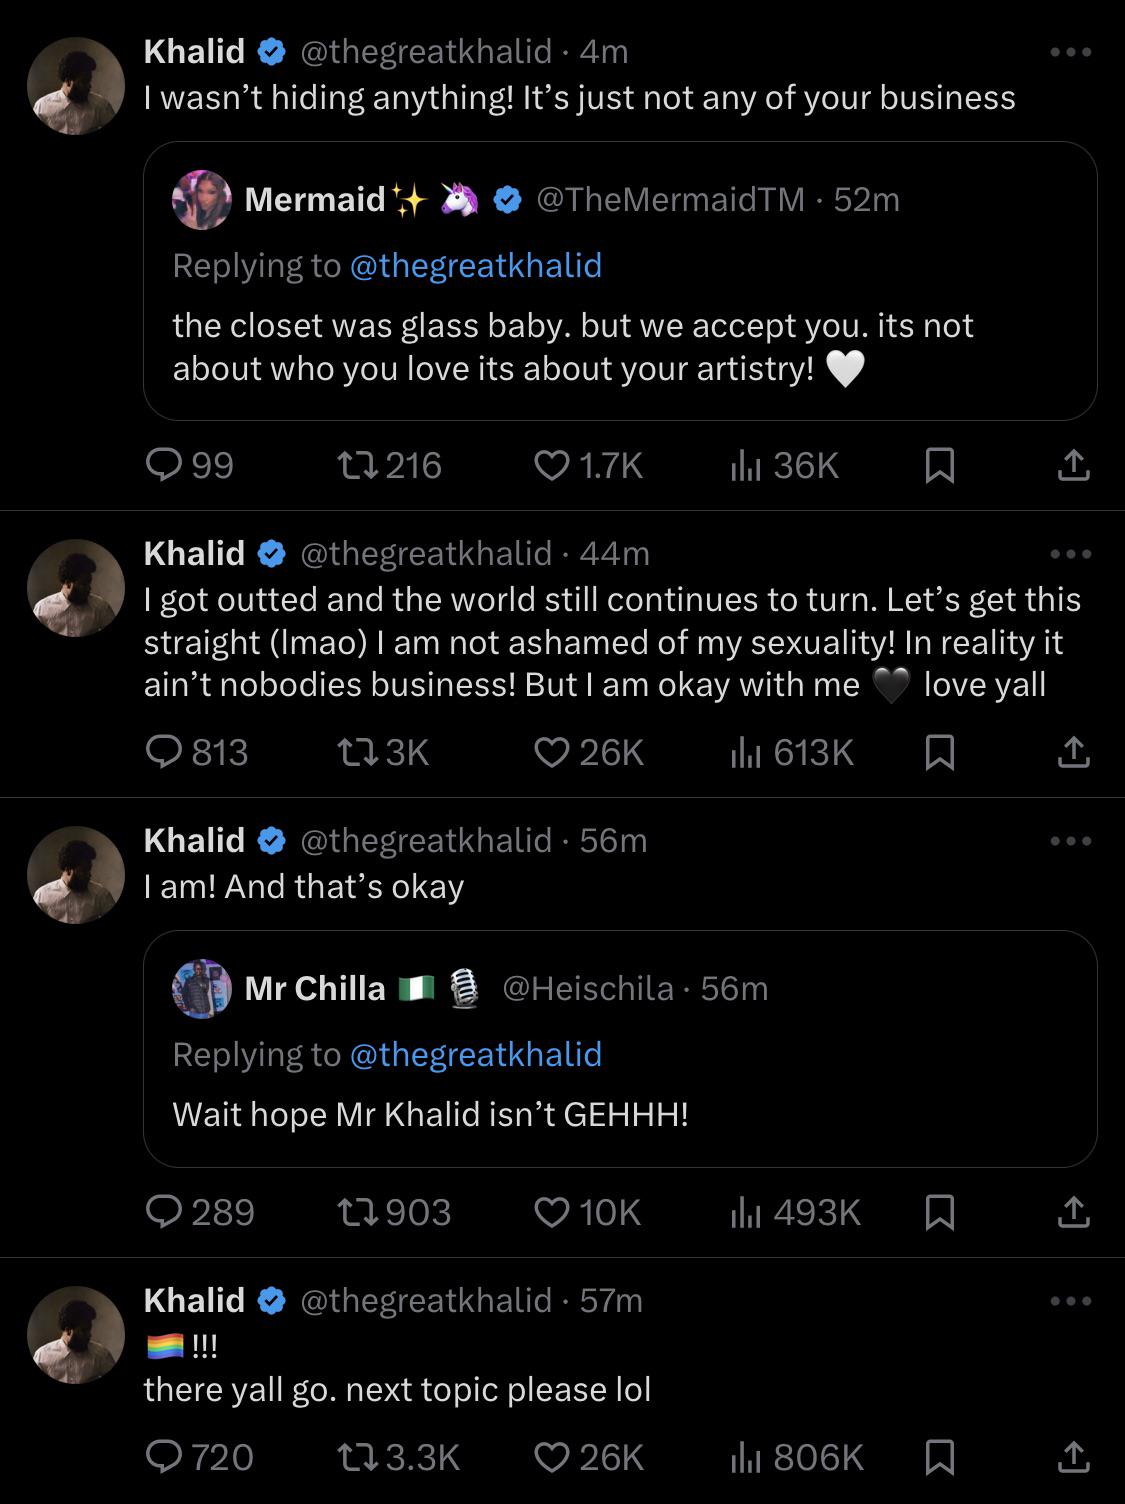This screenshot has height=1504, width=1125.
Task: Open more options on the 4m tweet
Action: (1071, 52)
